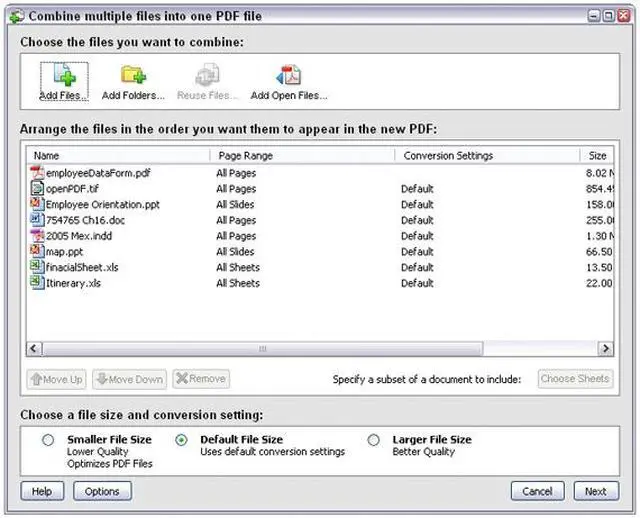Select the openPDF.tif file icon
The width and height of the screenshot is (640, 518).
coord(37,189)
